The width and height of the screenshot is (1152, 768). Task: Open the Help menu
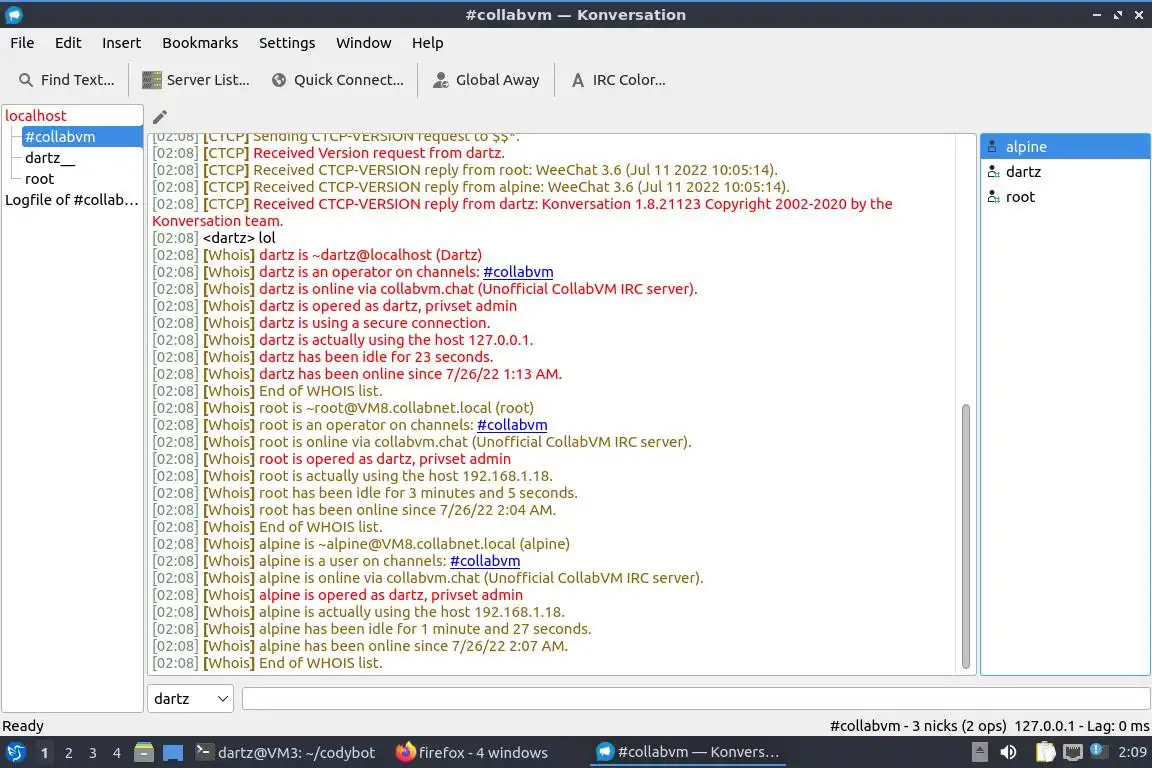tap(427, 43)
